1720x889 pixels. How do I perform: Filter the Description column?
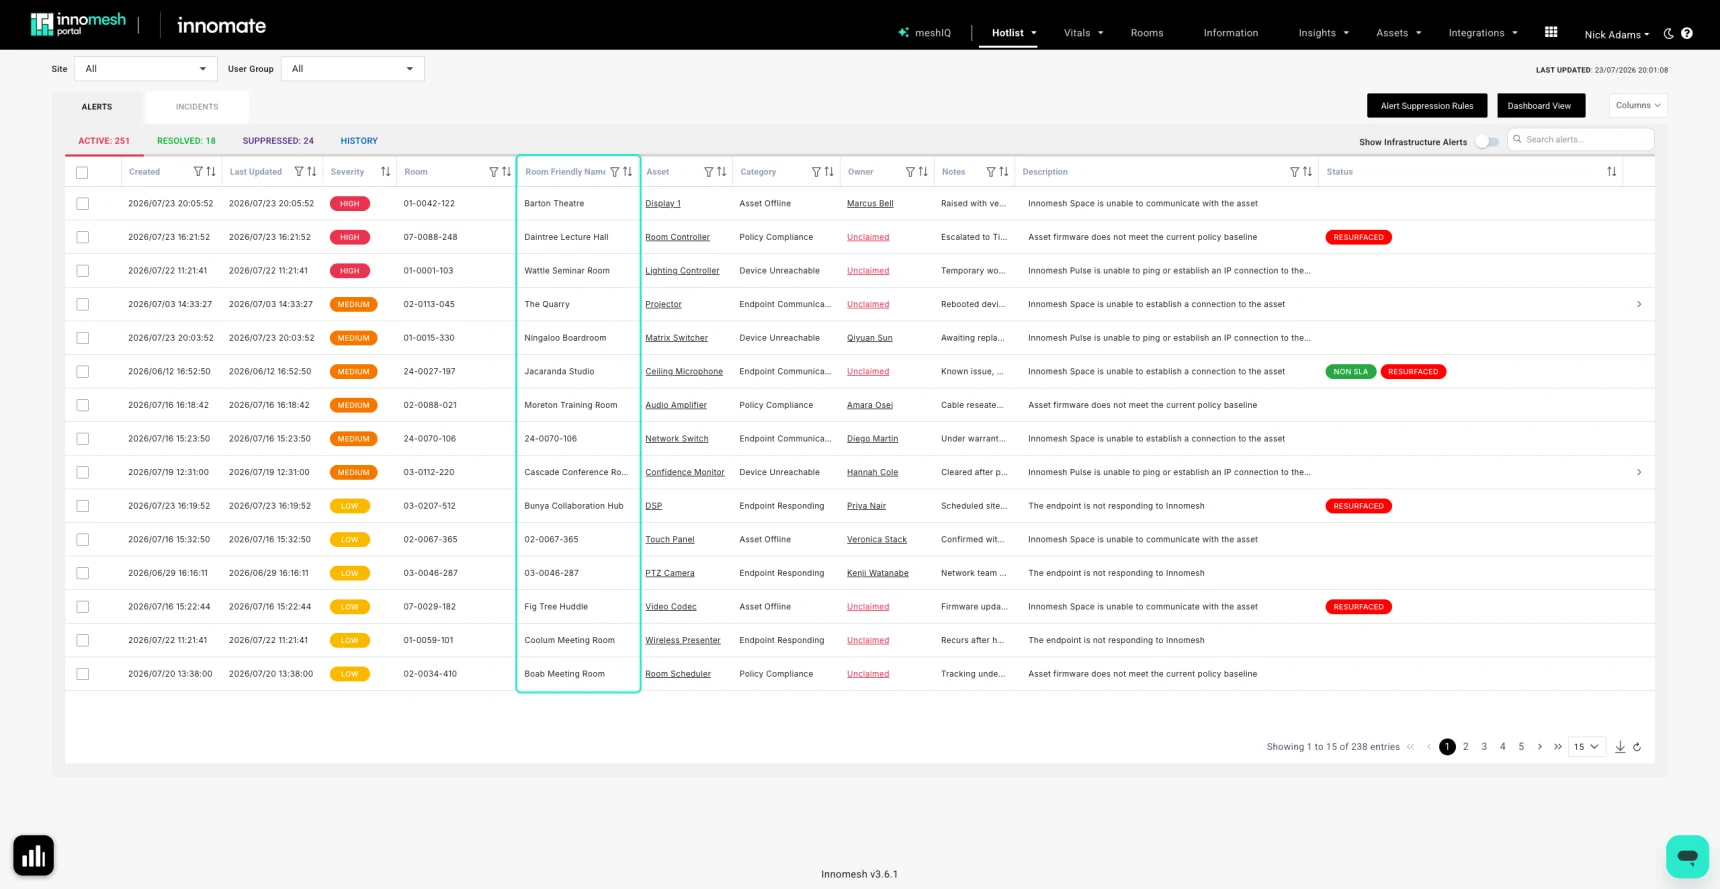[1294, 172]
